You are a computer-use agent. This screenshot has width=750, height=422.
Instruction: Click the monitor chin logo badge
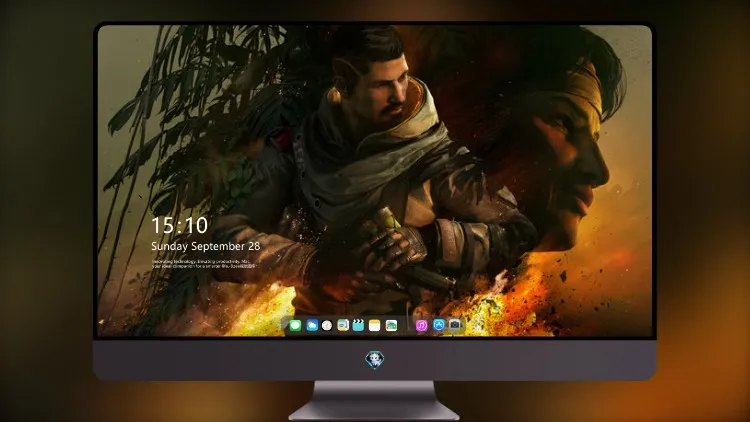click(375, 360)
